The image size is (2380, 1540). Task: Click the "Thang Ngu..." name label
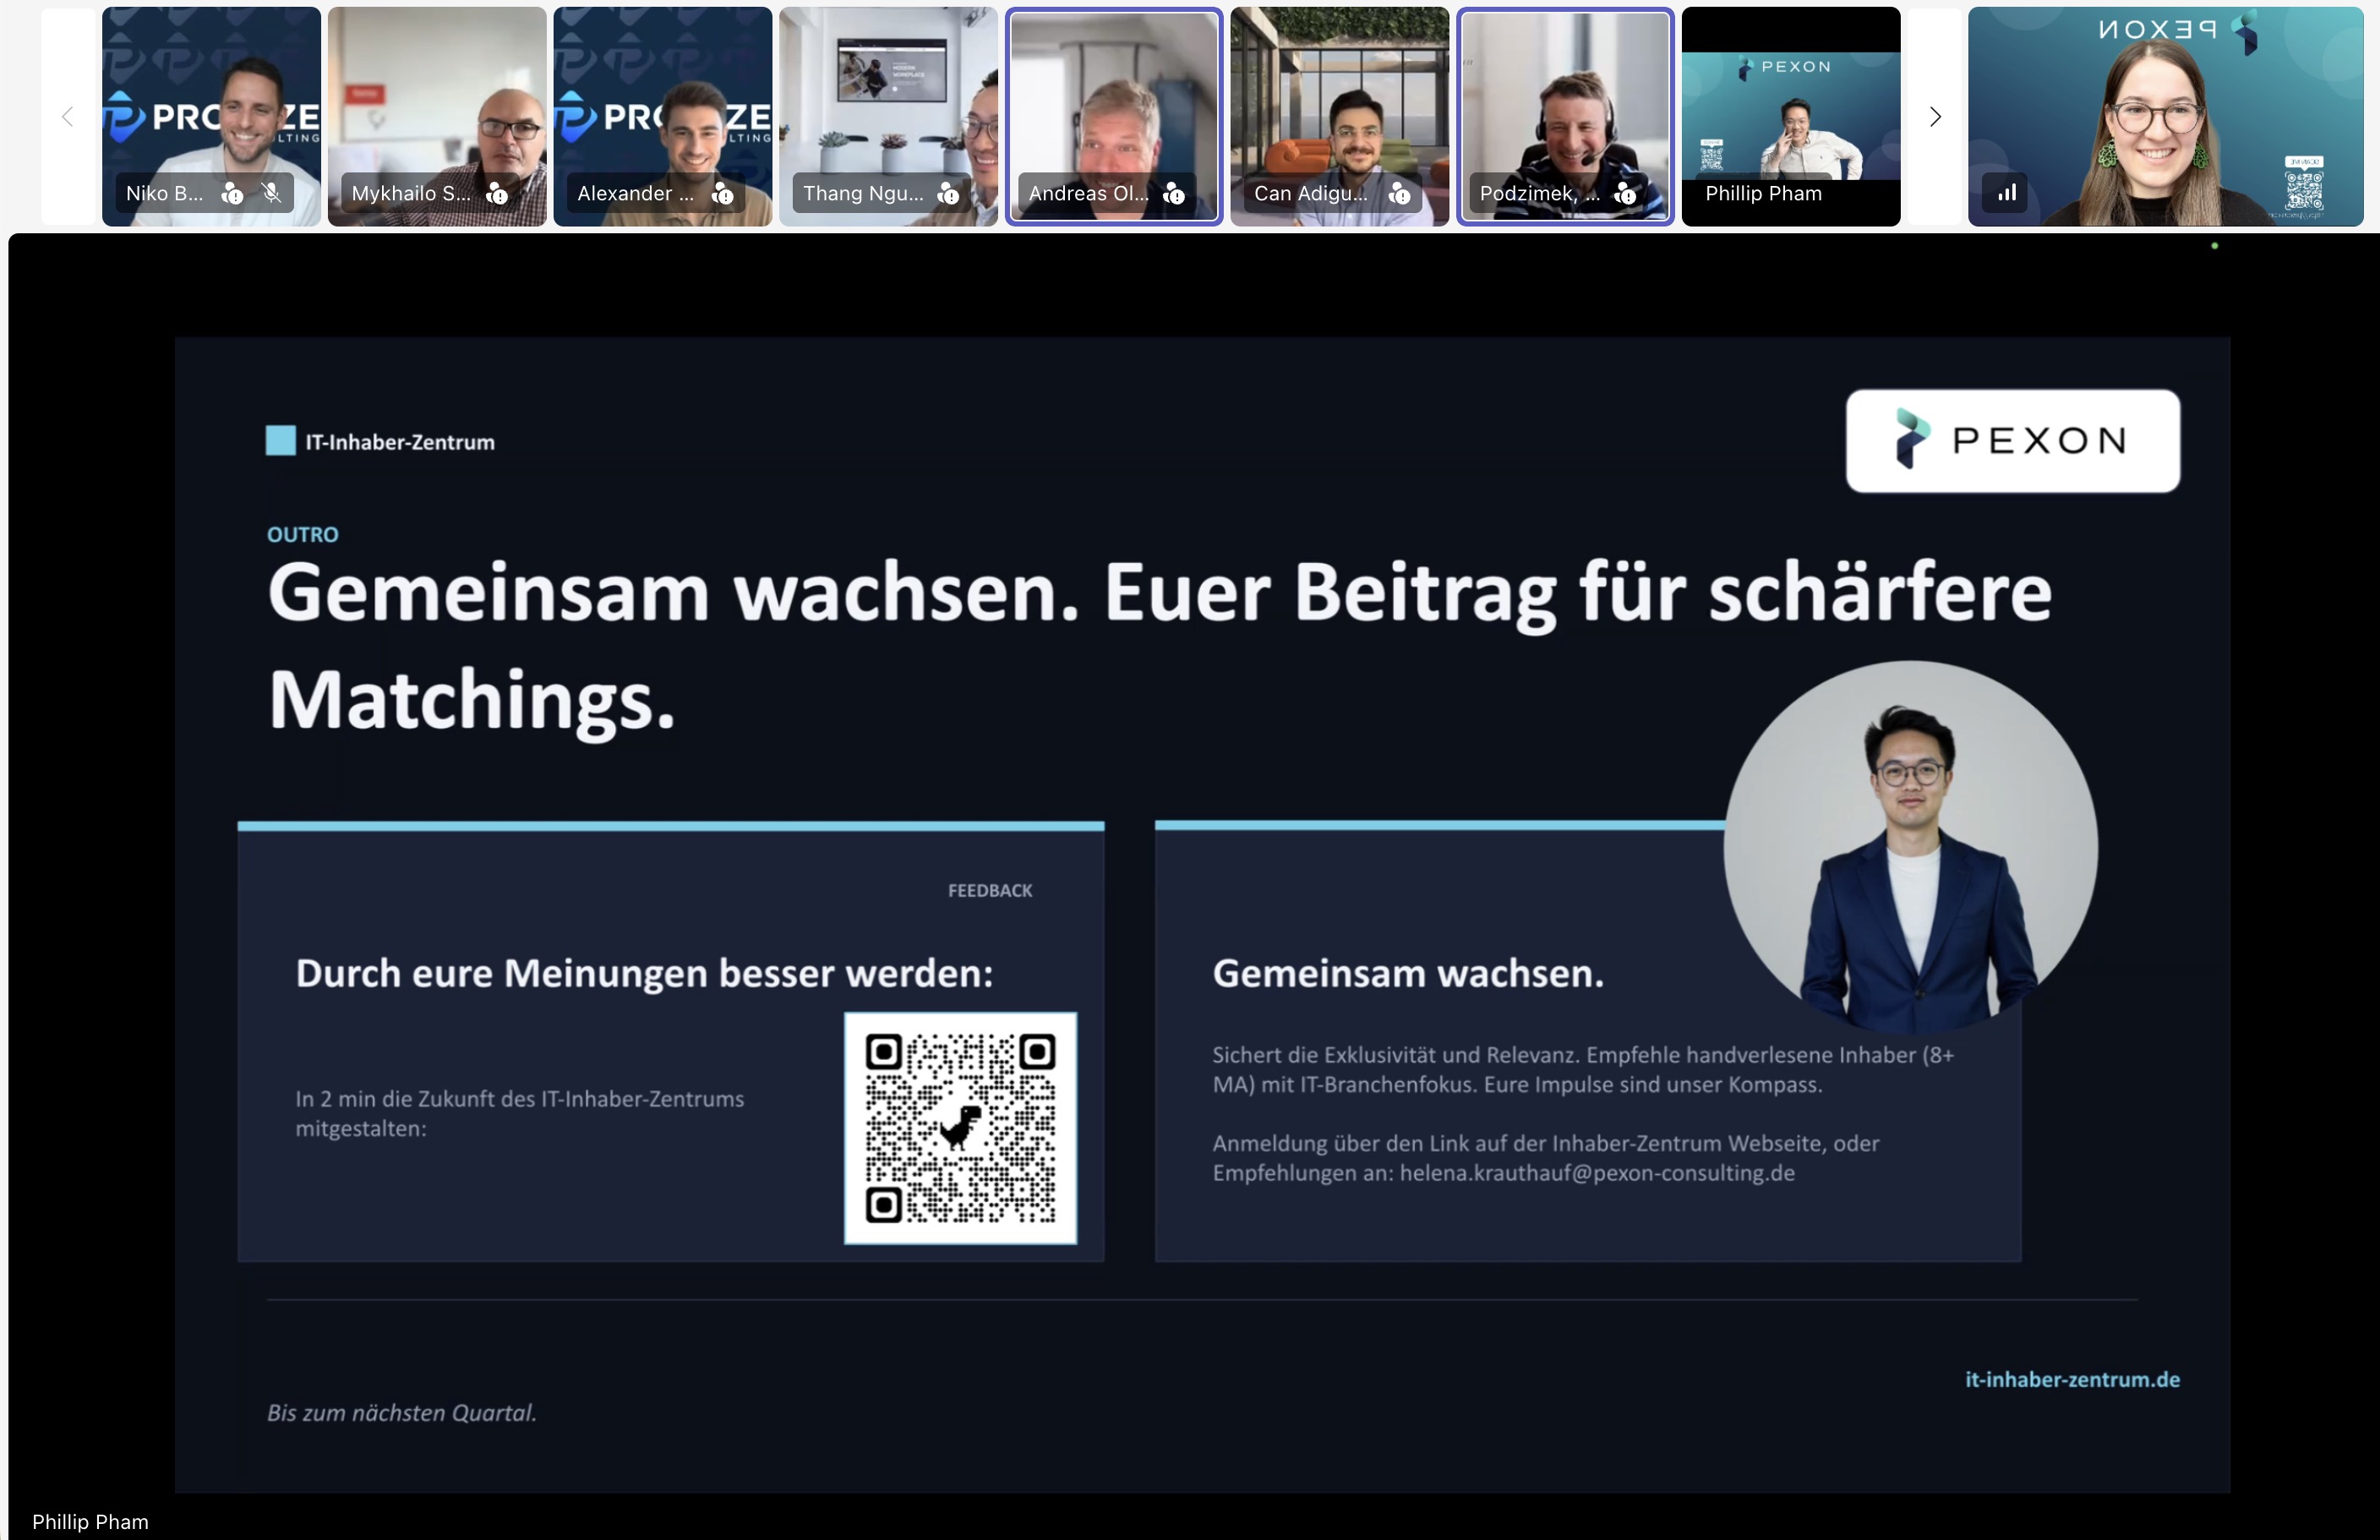tap(863, 193)
